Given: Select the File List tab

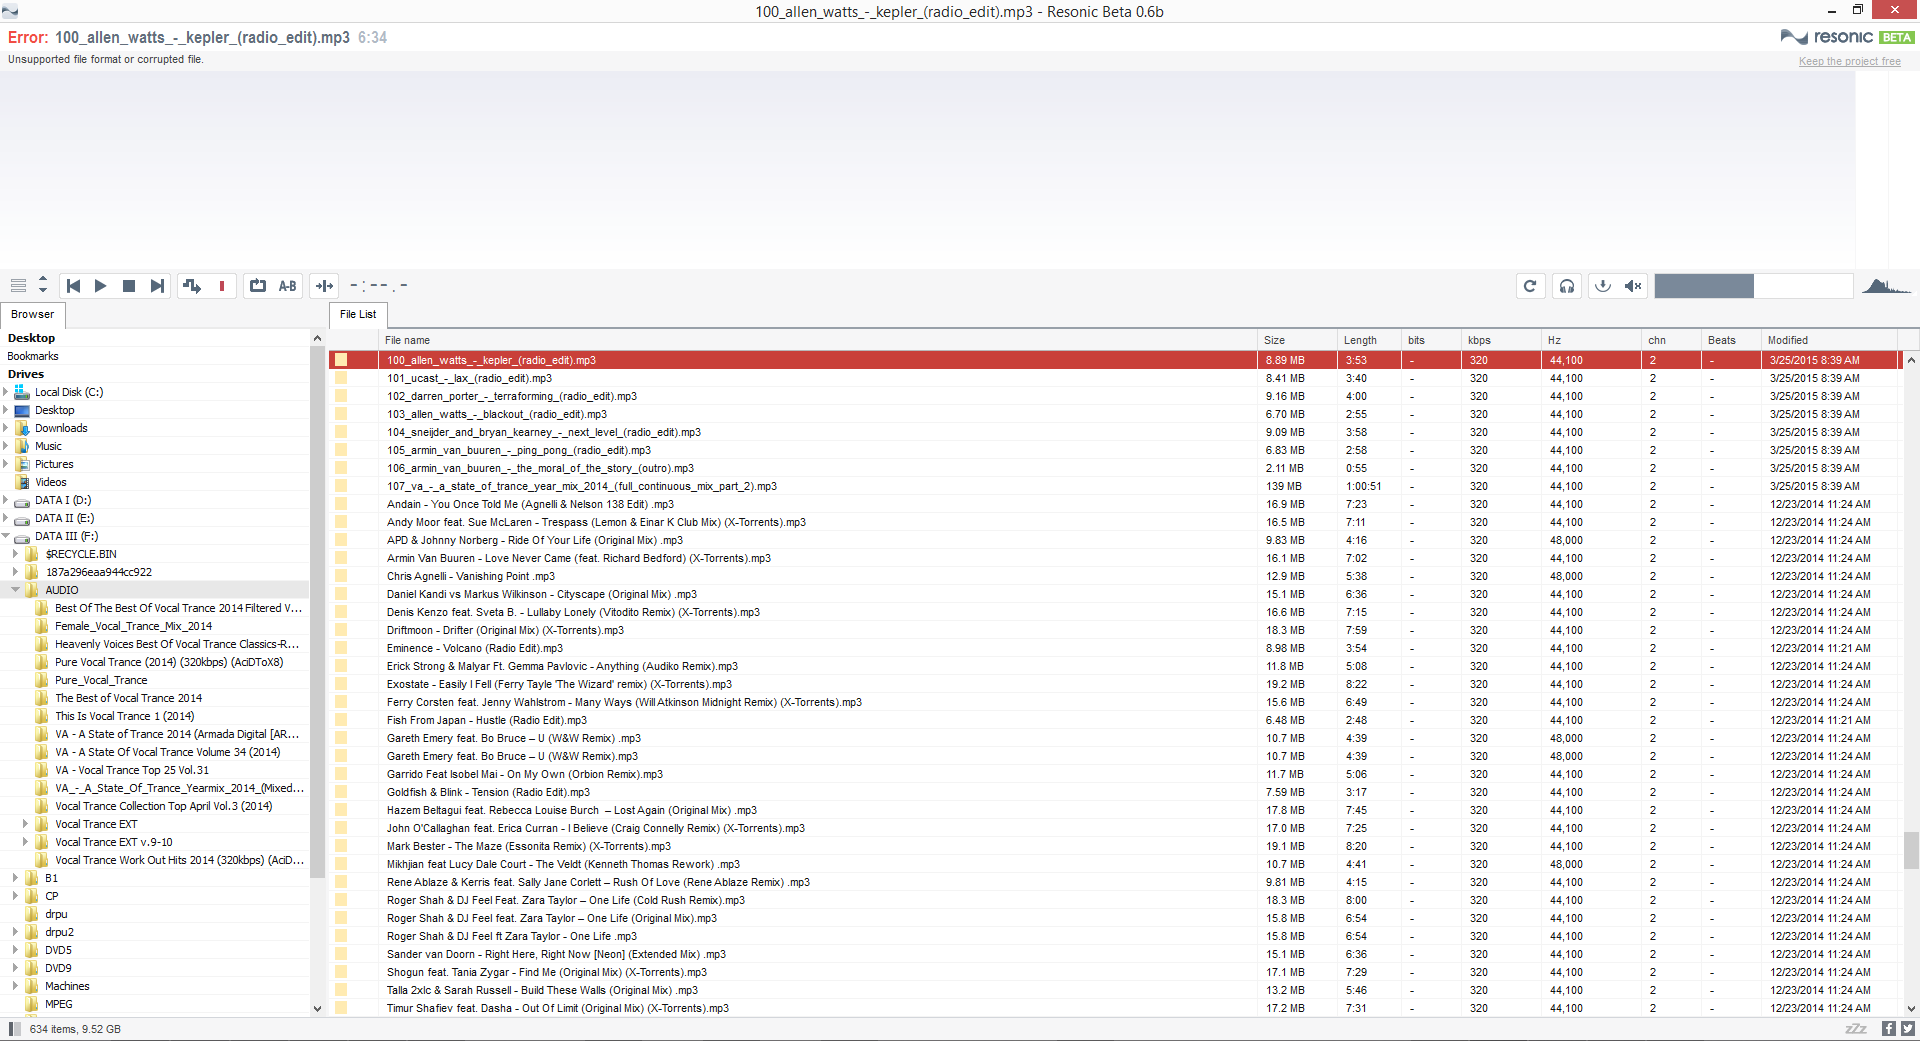Looking at the screenshot, I should pyautogui.click(x=358, y=314).
